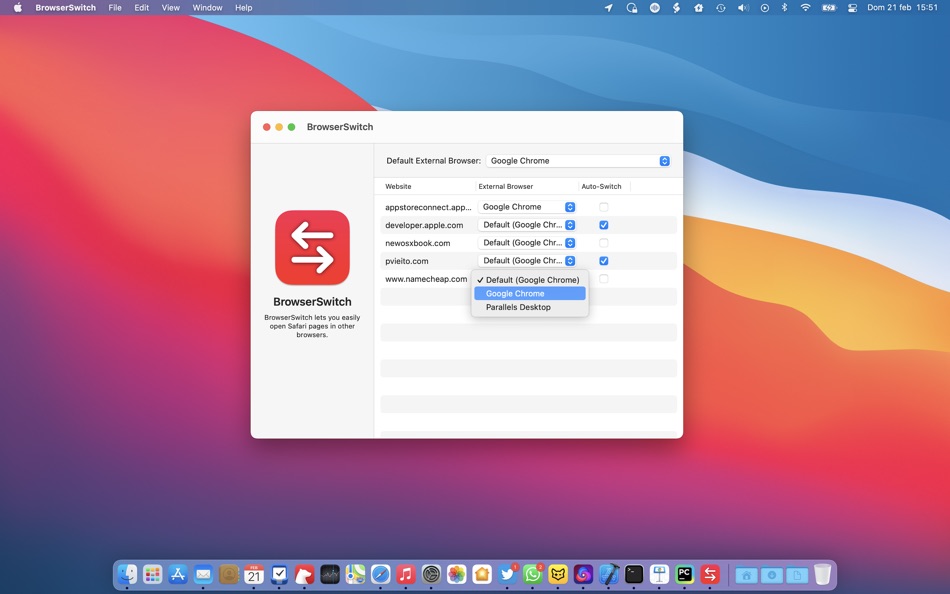The height and width of the screenshot is (594, 950).
Task: Open the BrowserSwitch app menu
Action: point(65,8)
